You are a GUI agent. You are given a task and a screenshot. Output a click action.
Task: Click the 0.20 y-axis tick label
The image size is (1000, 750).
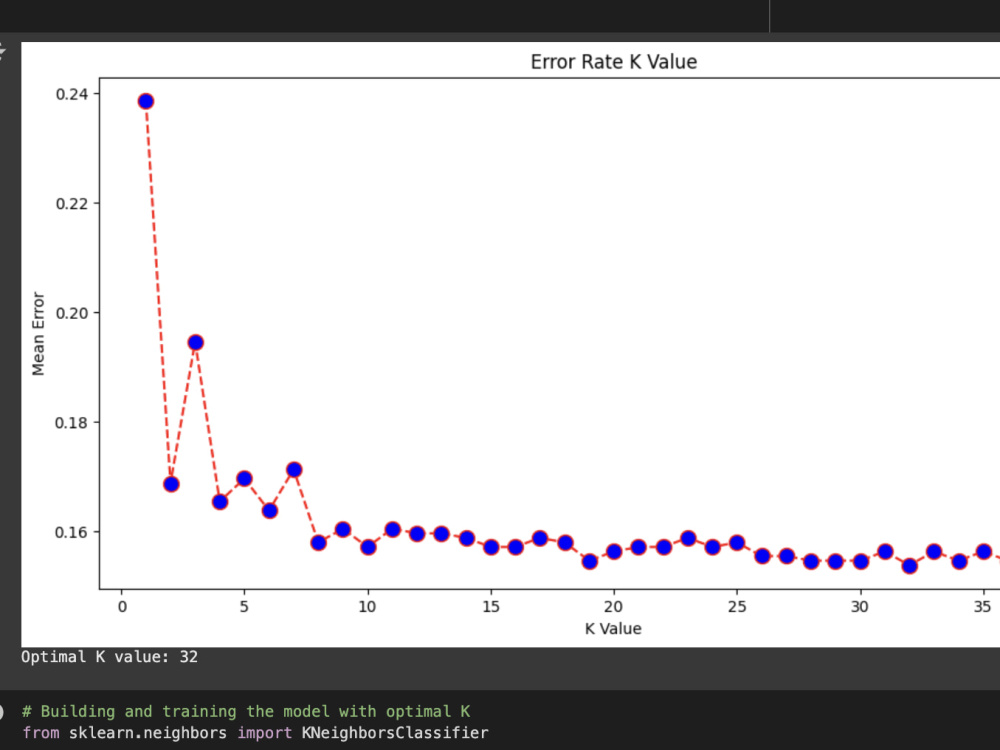click(x=72, y=313)
